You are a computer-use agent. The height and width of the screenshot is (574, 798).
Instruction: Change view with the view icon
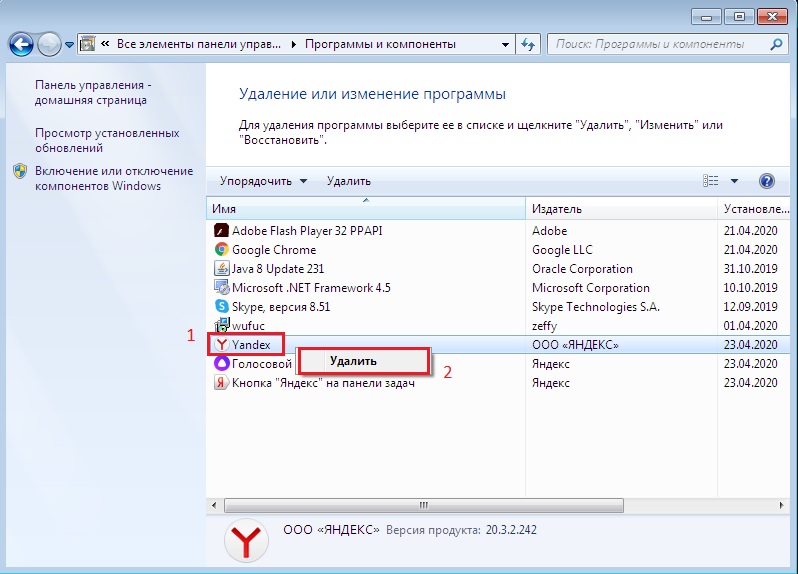pos(710,181)
